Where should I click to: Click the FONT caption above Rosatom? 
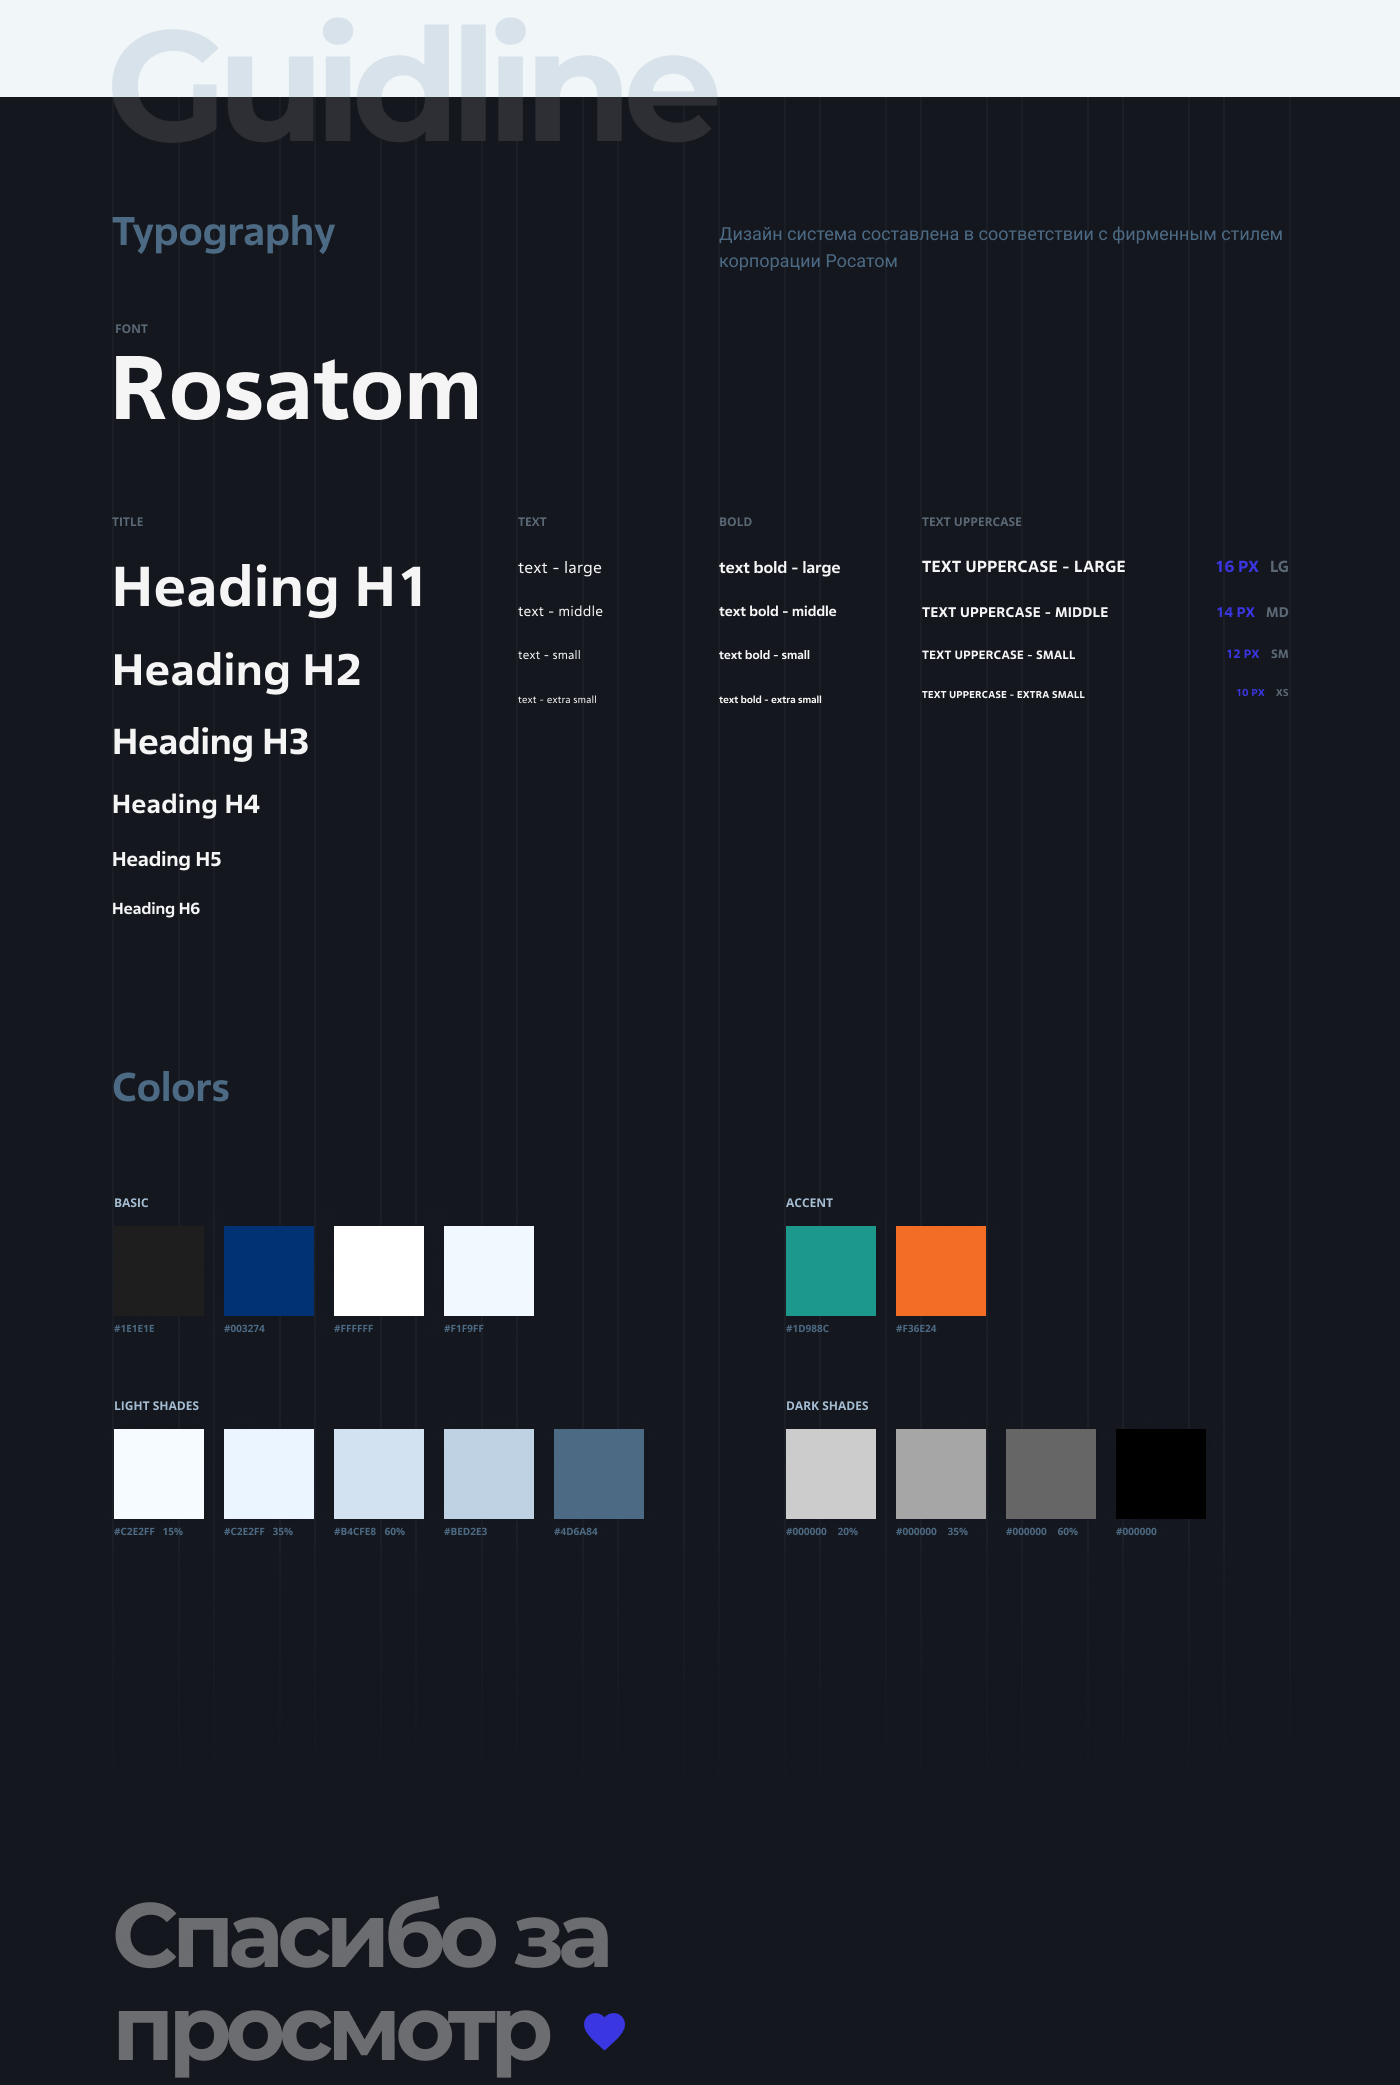pyautogui.click(x=131, y=329)
